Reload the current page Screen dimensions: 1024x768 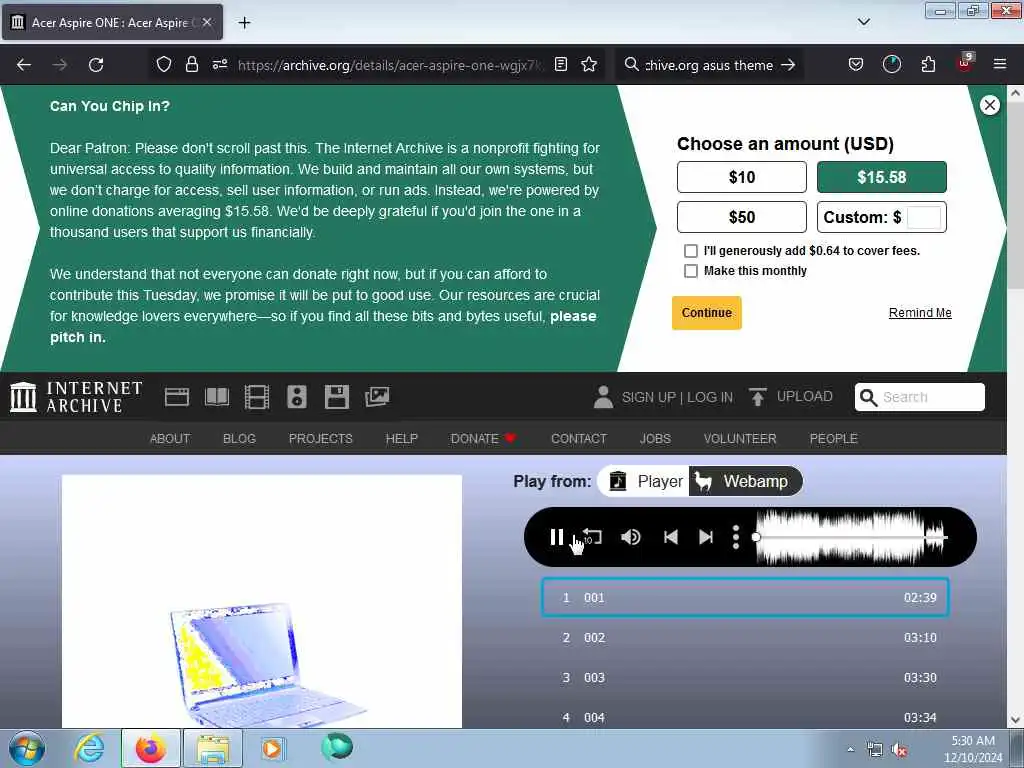tap(96, 65)
